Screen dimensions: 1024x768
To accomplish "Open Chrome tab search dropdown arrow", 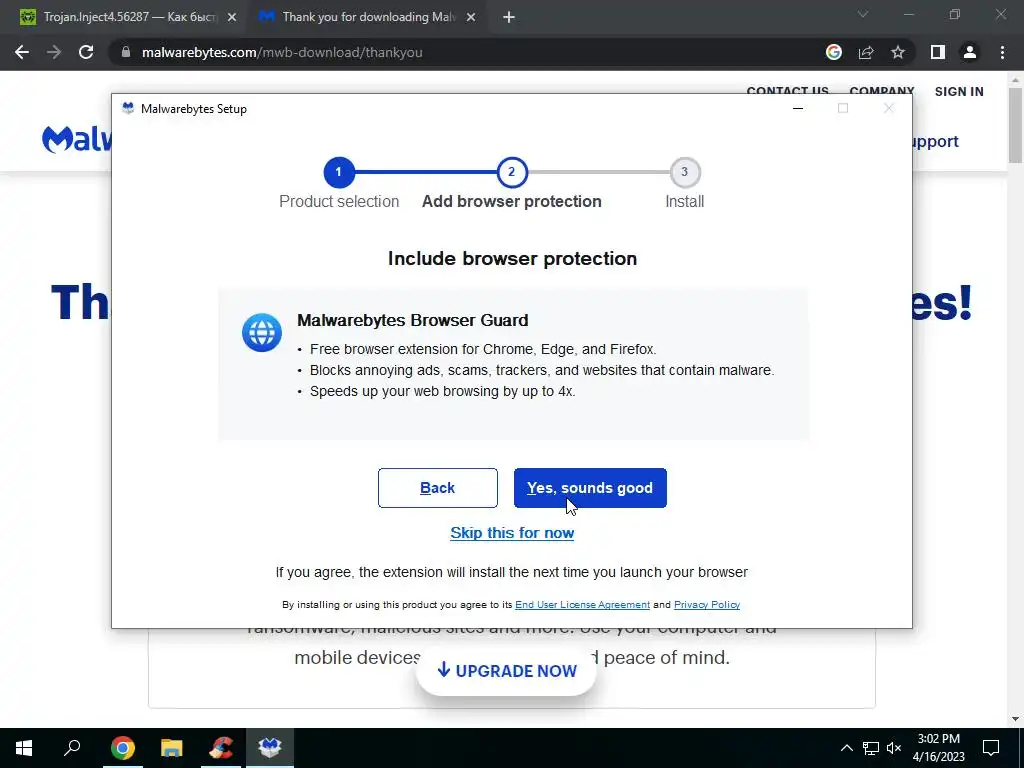I will pyautogui.click(x=863, y=14).
